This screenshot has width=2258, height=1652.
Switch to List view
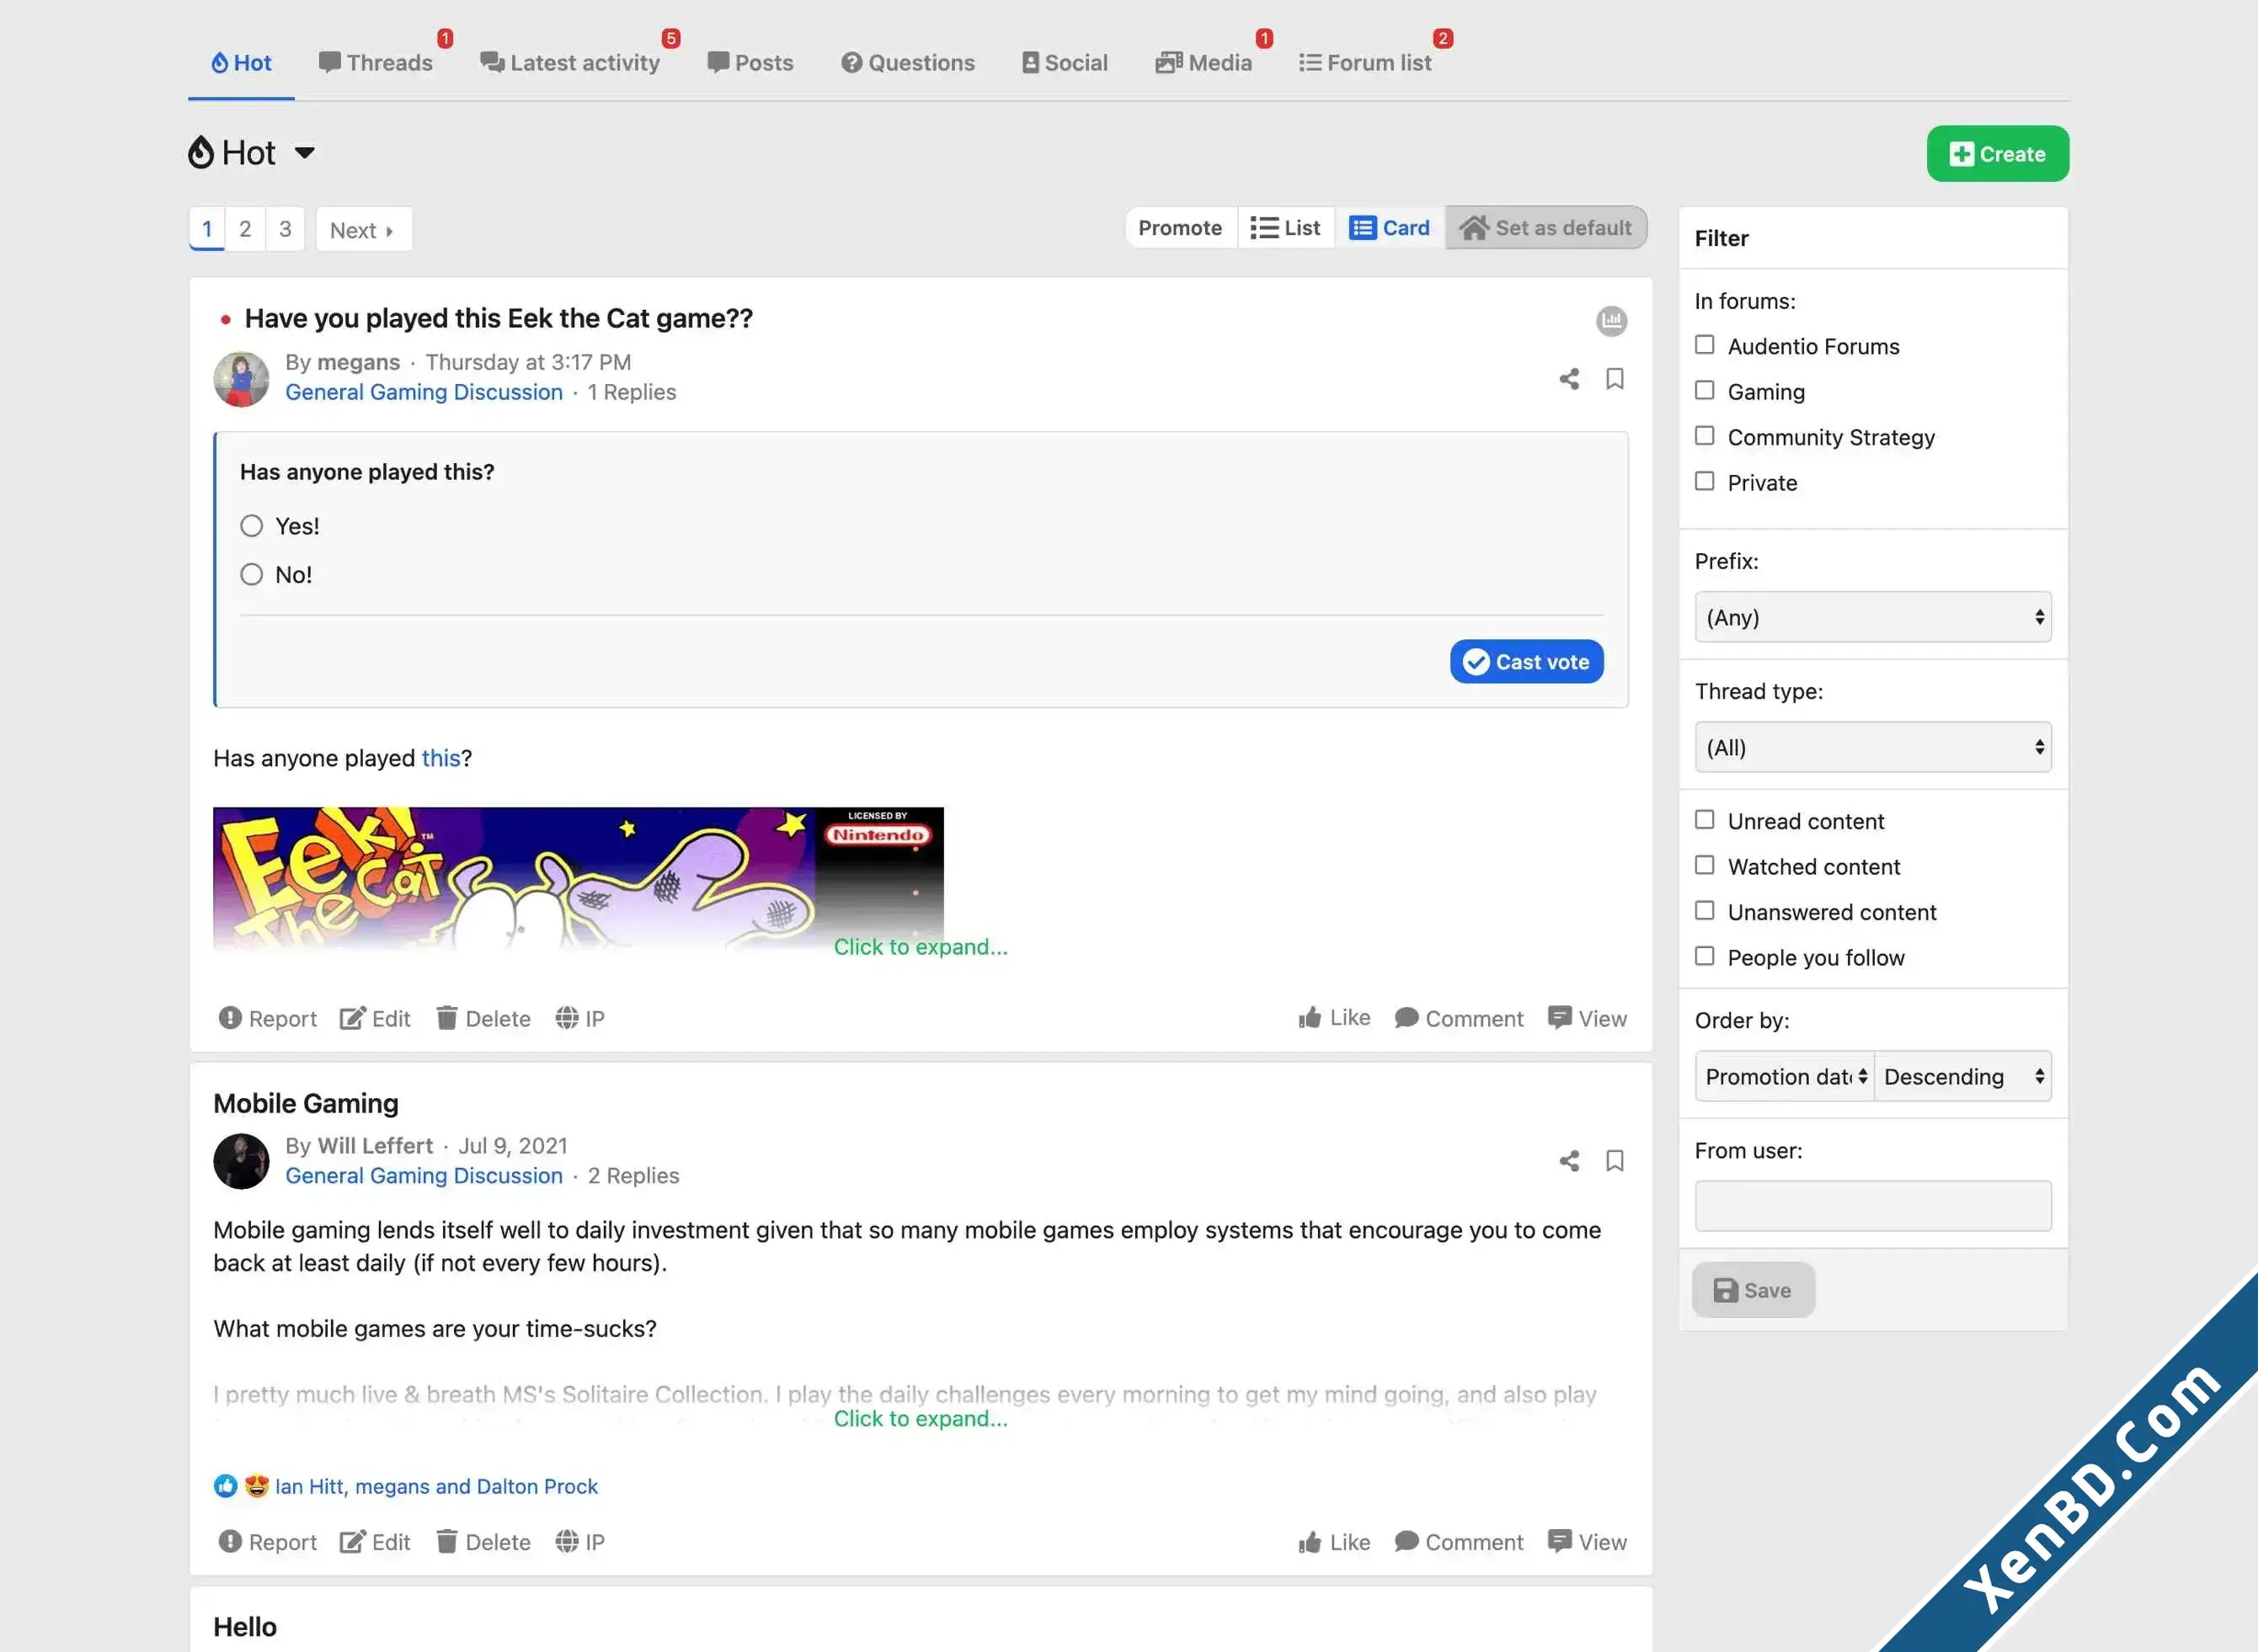click(1285, 228)
